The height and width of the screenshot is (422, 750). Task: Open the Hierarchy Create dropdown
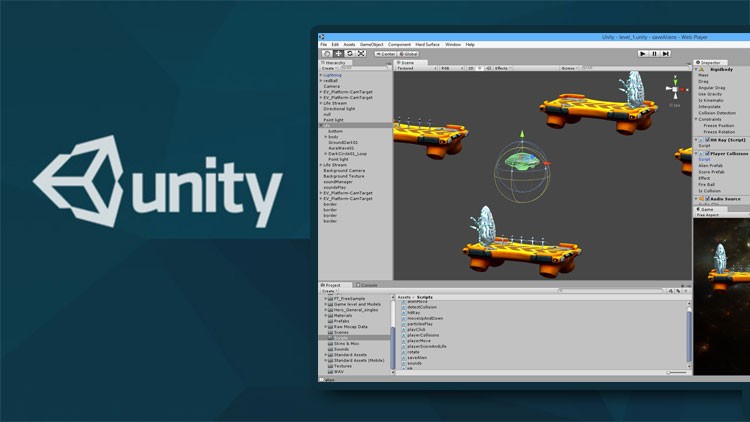(x=329, y=68)
